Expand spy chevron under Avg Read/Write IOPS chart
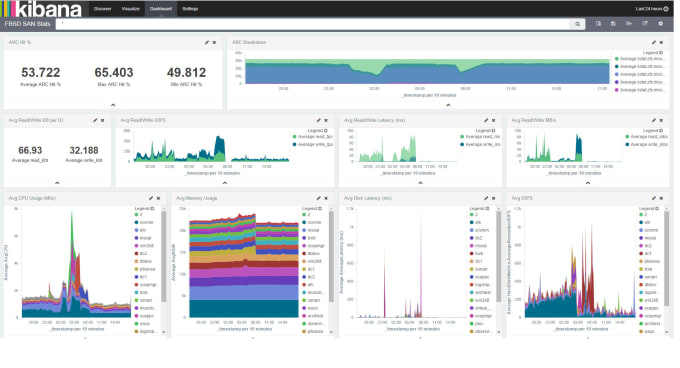Screen dimensions: 680x368 pos(225,183)
